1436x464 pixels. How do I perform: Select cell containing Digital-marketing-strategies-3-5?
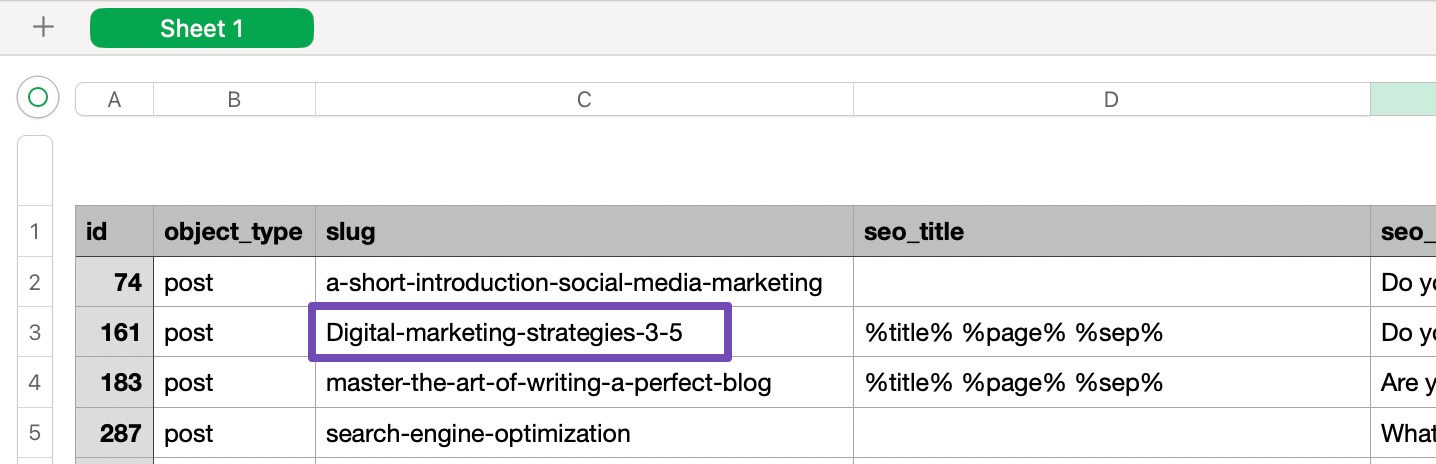(x=520, y=332)
